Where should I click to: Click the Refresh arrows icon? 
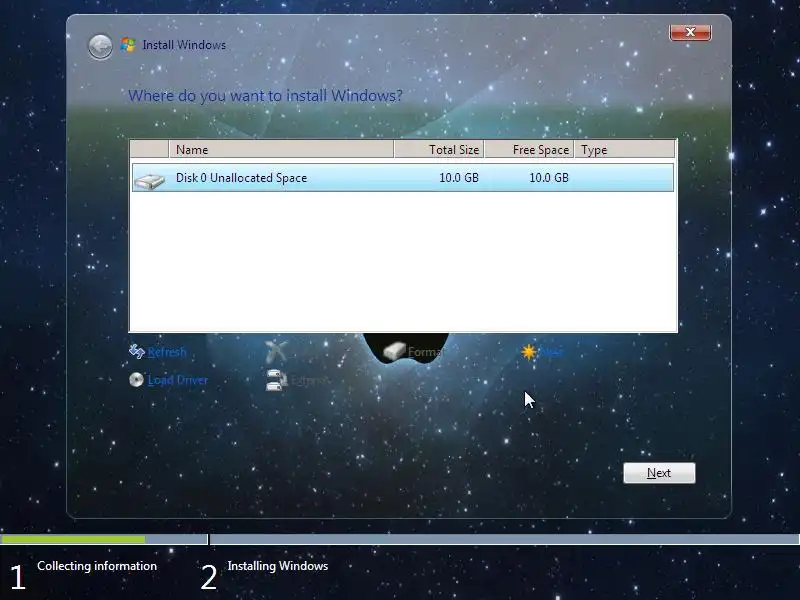[x=137, y=352]
